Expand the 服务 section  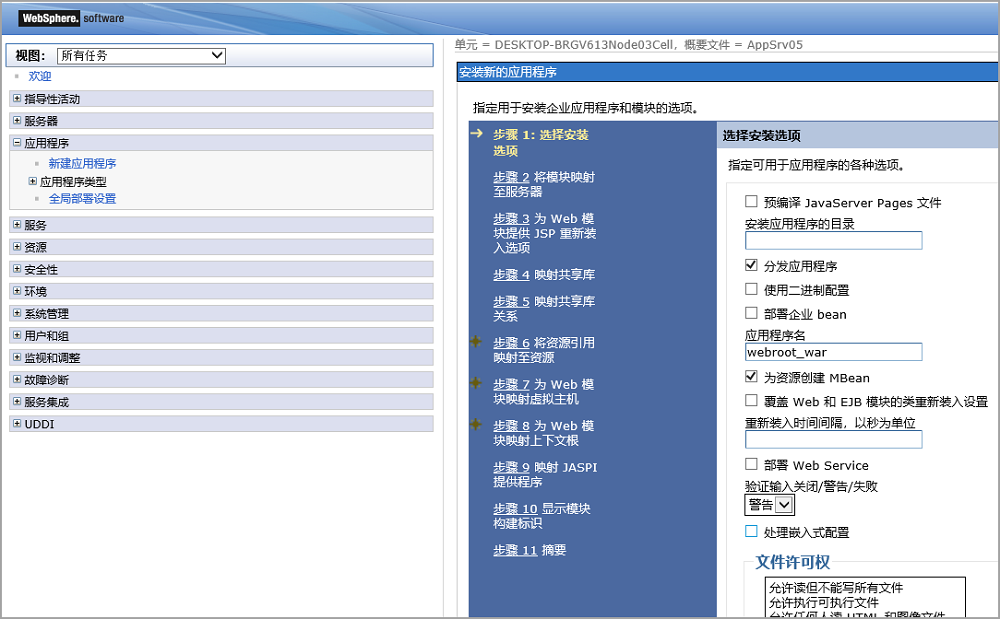pyautogui.click(x=17, y=224)
